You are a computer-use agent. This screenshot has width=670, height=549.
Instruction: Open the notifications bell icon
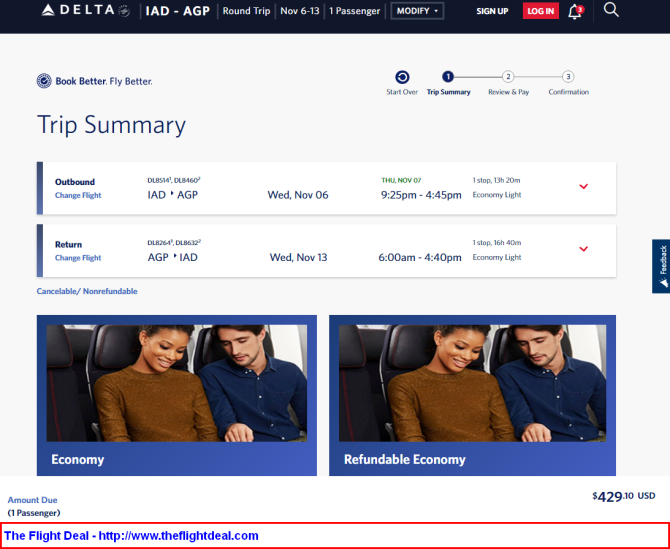click(575, 12)
